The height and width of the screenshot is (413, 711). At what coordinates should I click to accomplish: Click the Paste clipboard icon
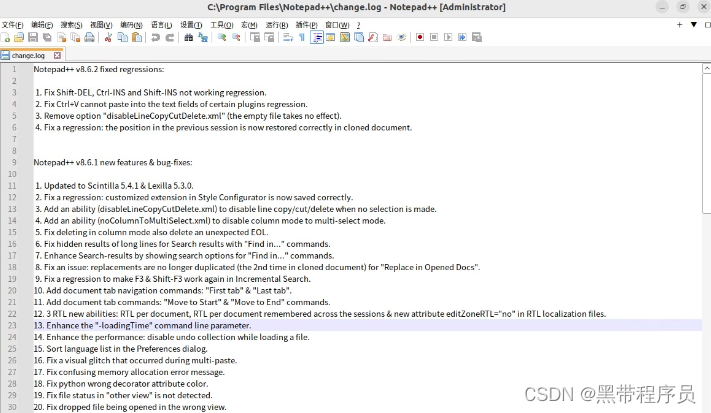coord(136,38)
